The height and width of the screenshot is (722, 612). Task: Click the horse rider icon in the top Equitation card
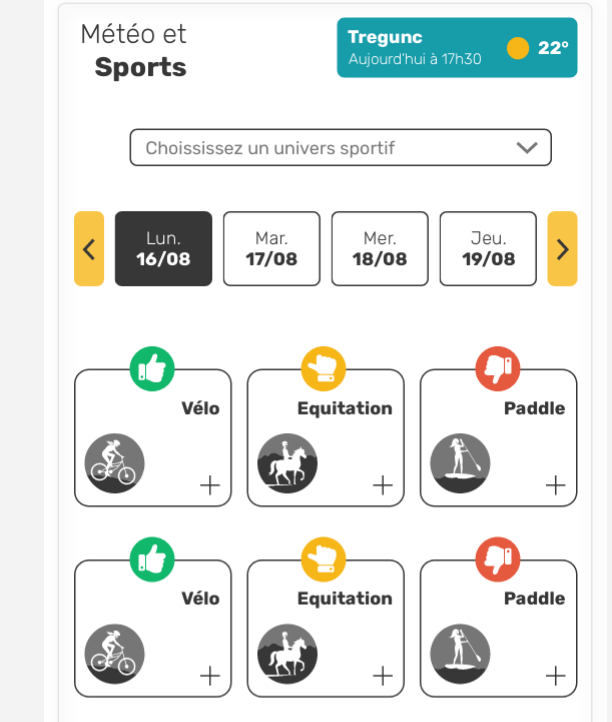point(287,463)
